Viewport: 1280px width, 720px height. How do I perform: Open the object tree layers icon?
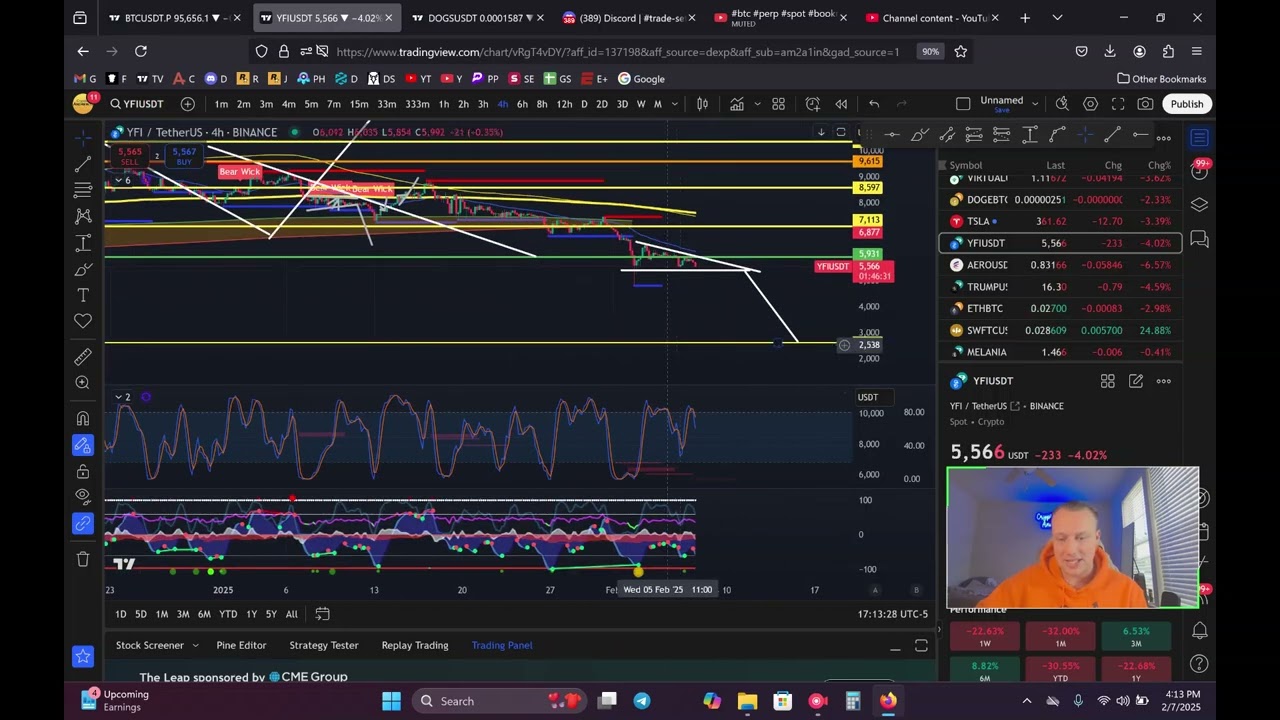pos(1200,205)
